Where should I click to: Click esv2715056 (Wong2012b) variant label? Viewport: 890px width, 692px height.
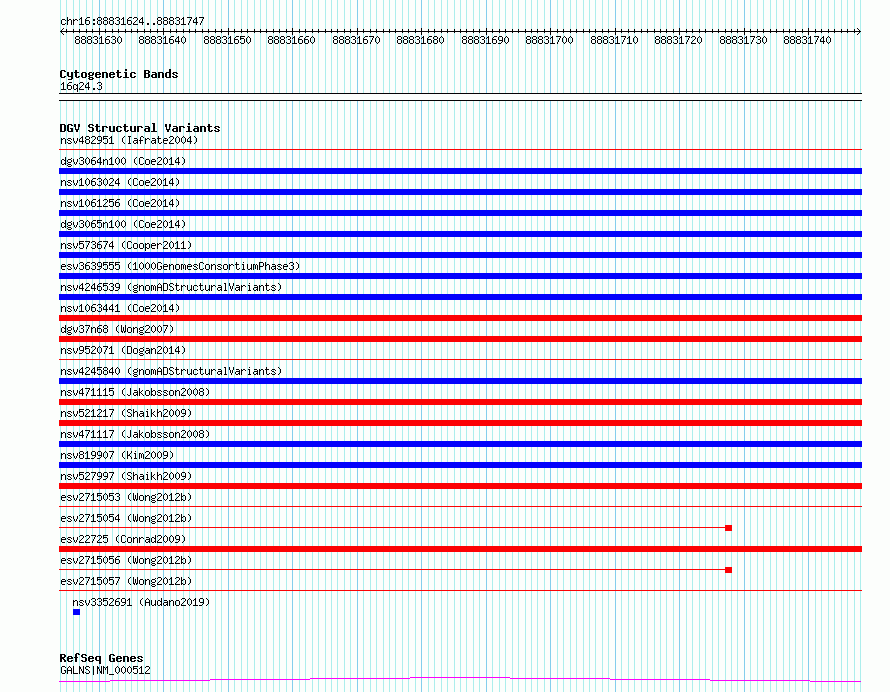click(126, 560)
